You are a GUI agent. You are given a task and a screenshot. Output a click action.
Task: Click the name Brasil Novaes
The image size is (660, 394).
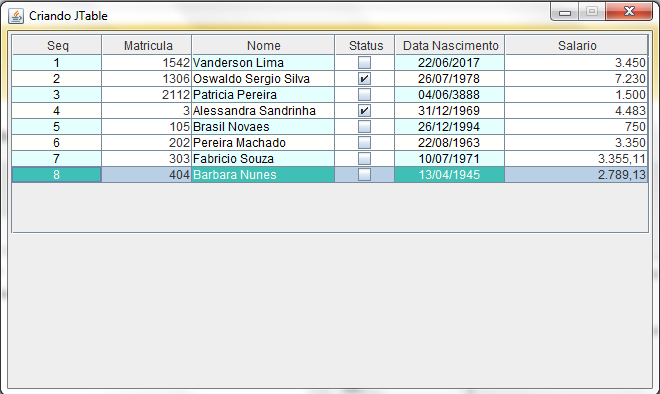click(x=263, y=127)
